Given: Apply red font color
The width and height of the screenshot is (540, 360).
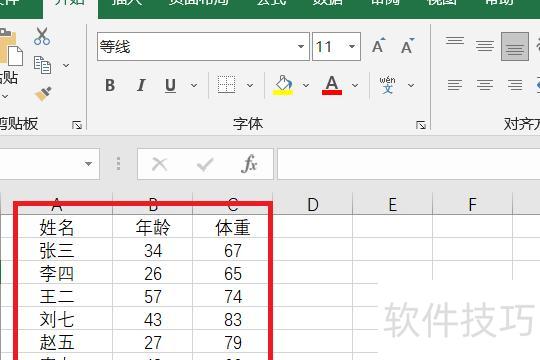Looking at the screenshot, I should tap(332, 85).
